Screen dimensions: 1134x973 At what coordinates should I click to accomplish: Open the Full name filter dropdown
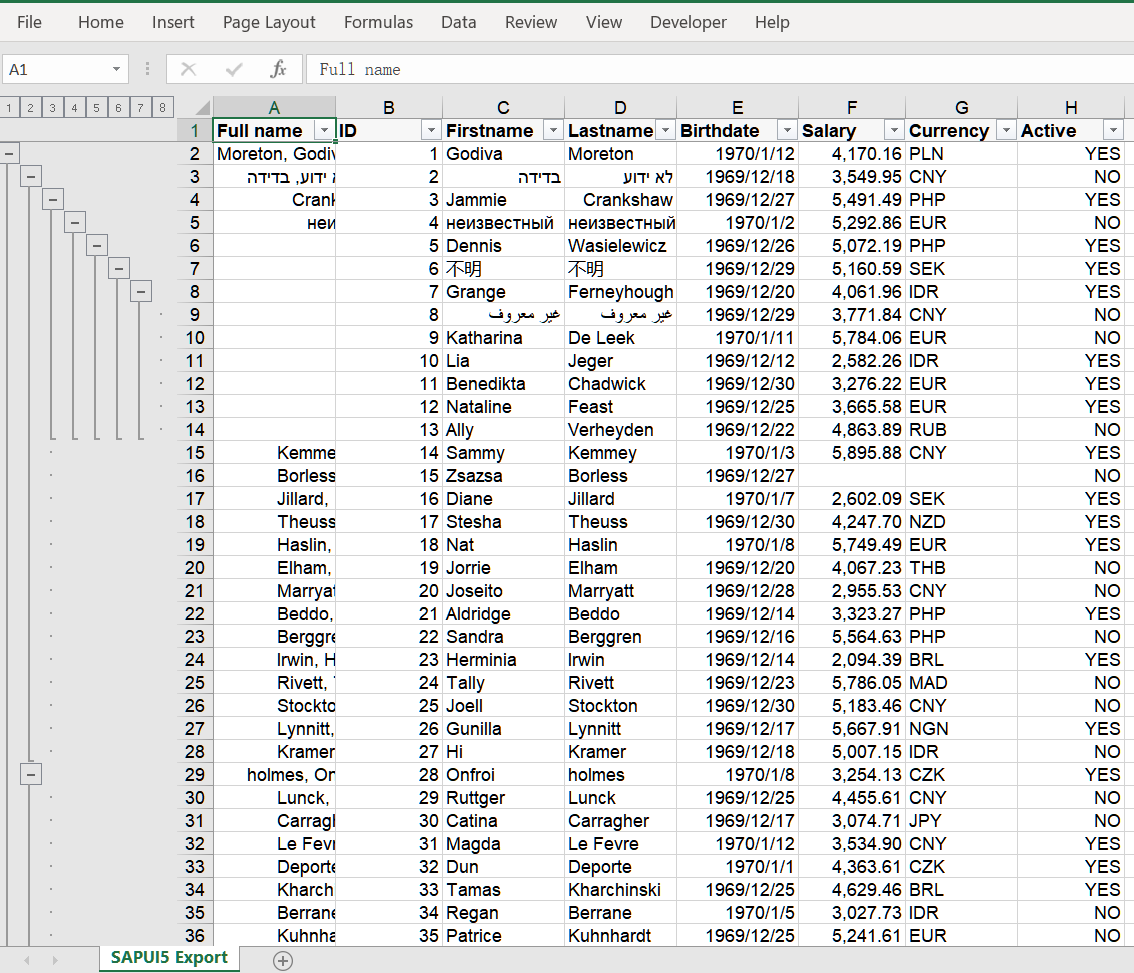tap(325, 130)
